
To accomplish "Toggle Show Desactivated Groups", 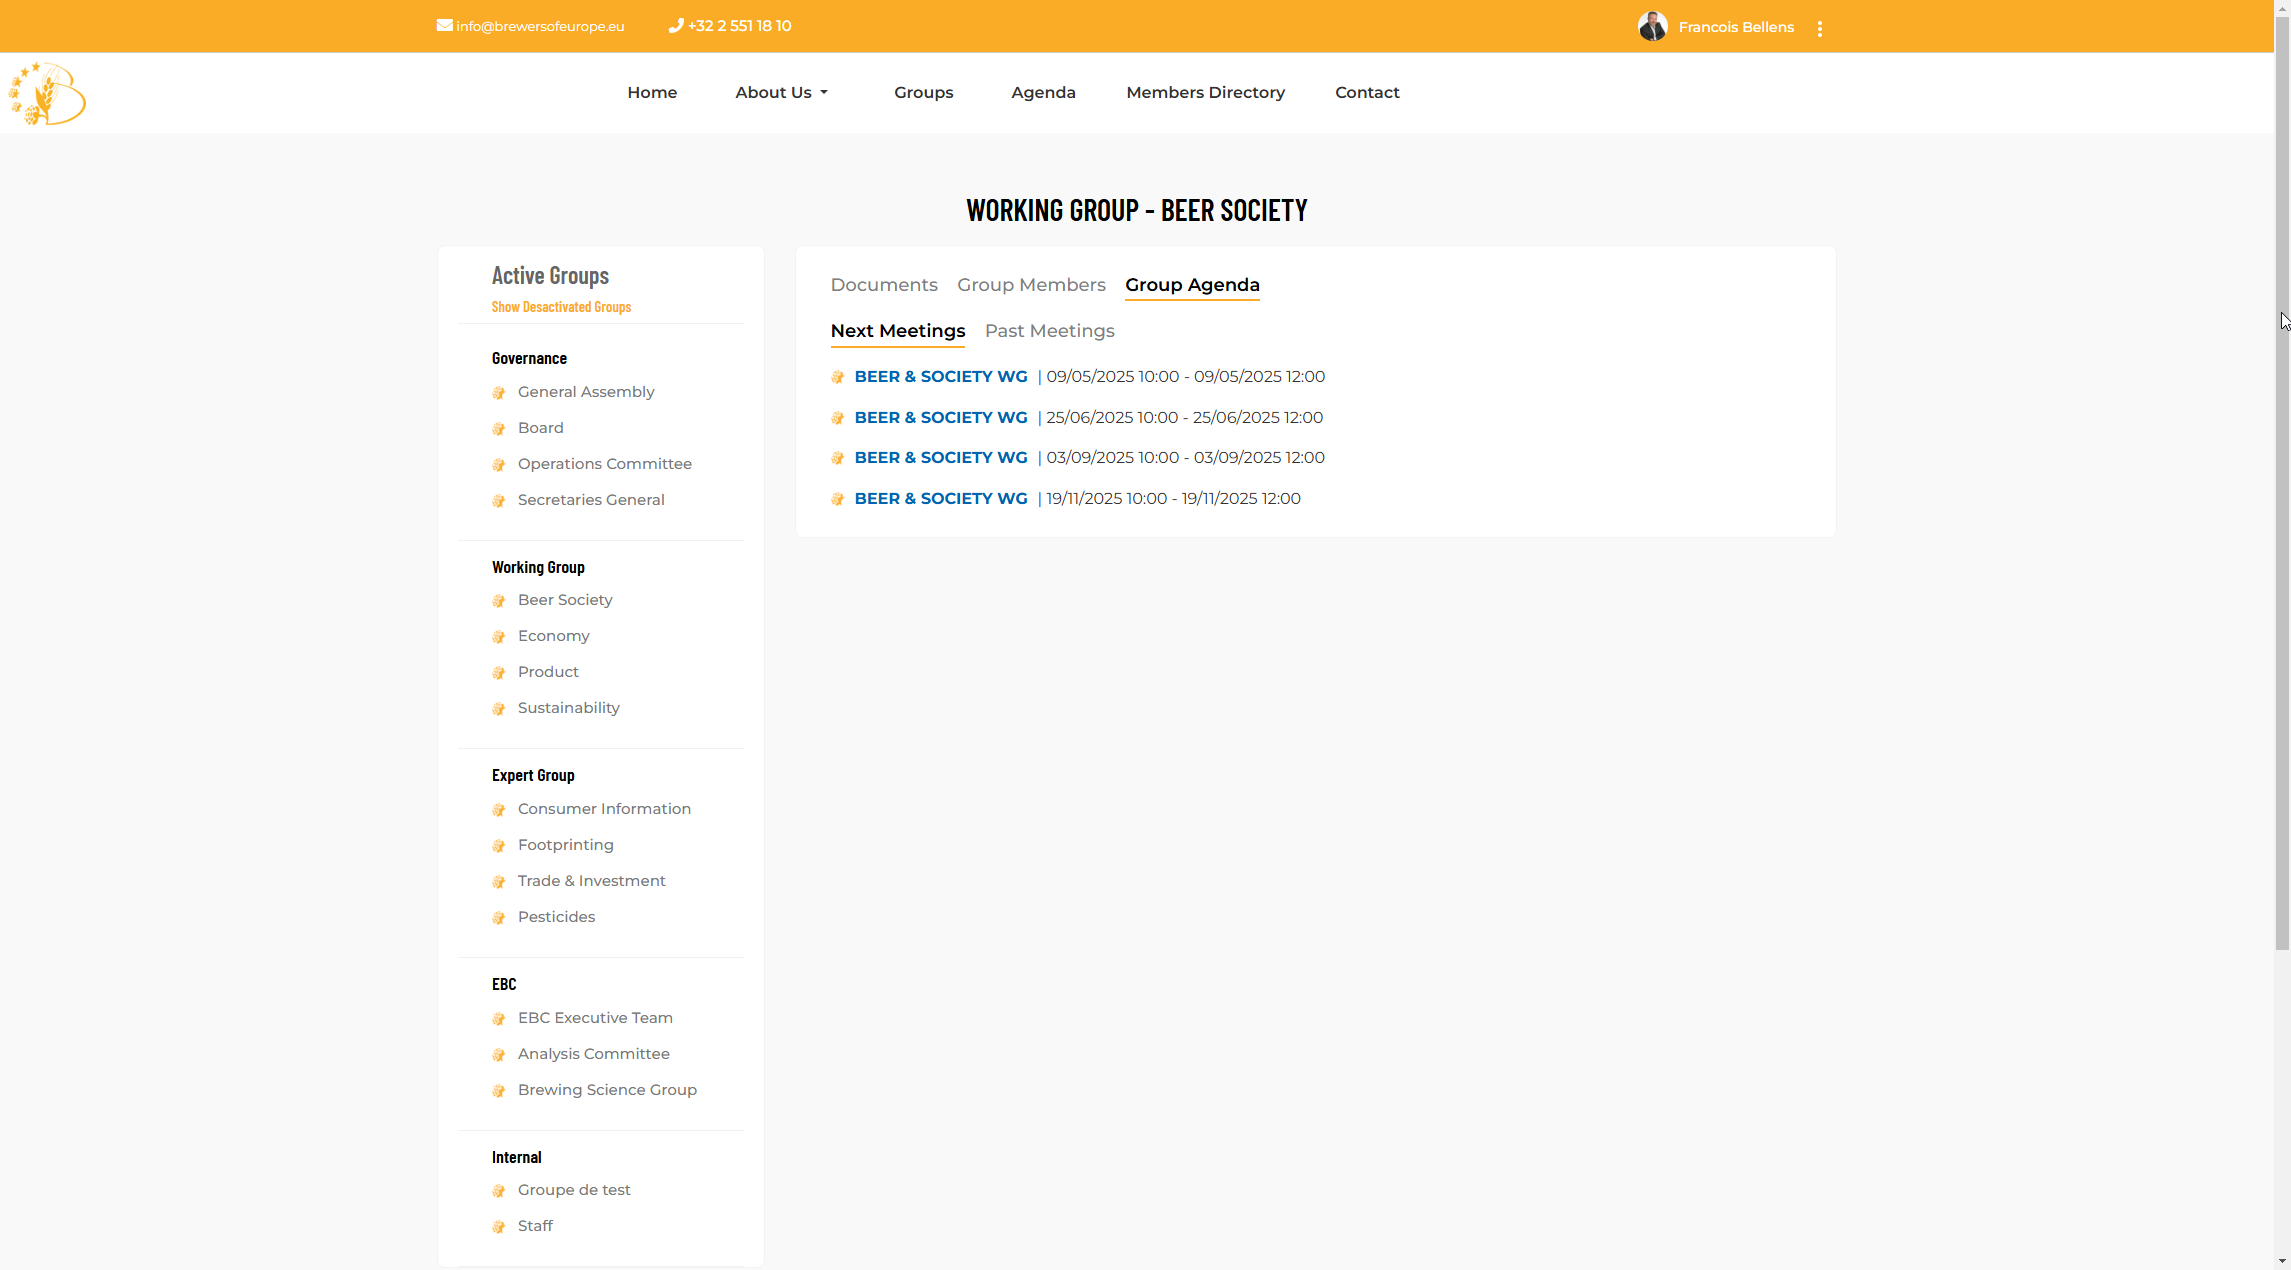I will click(561, 307).
